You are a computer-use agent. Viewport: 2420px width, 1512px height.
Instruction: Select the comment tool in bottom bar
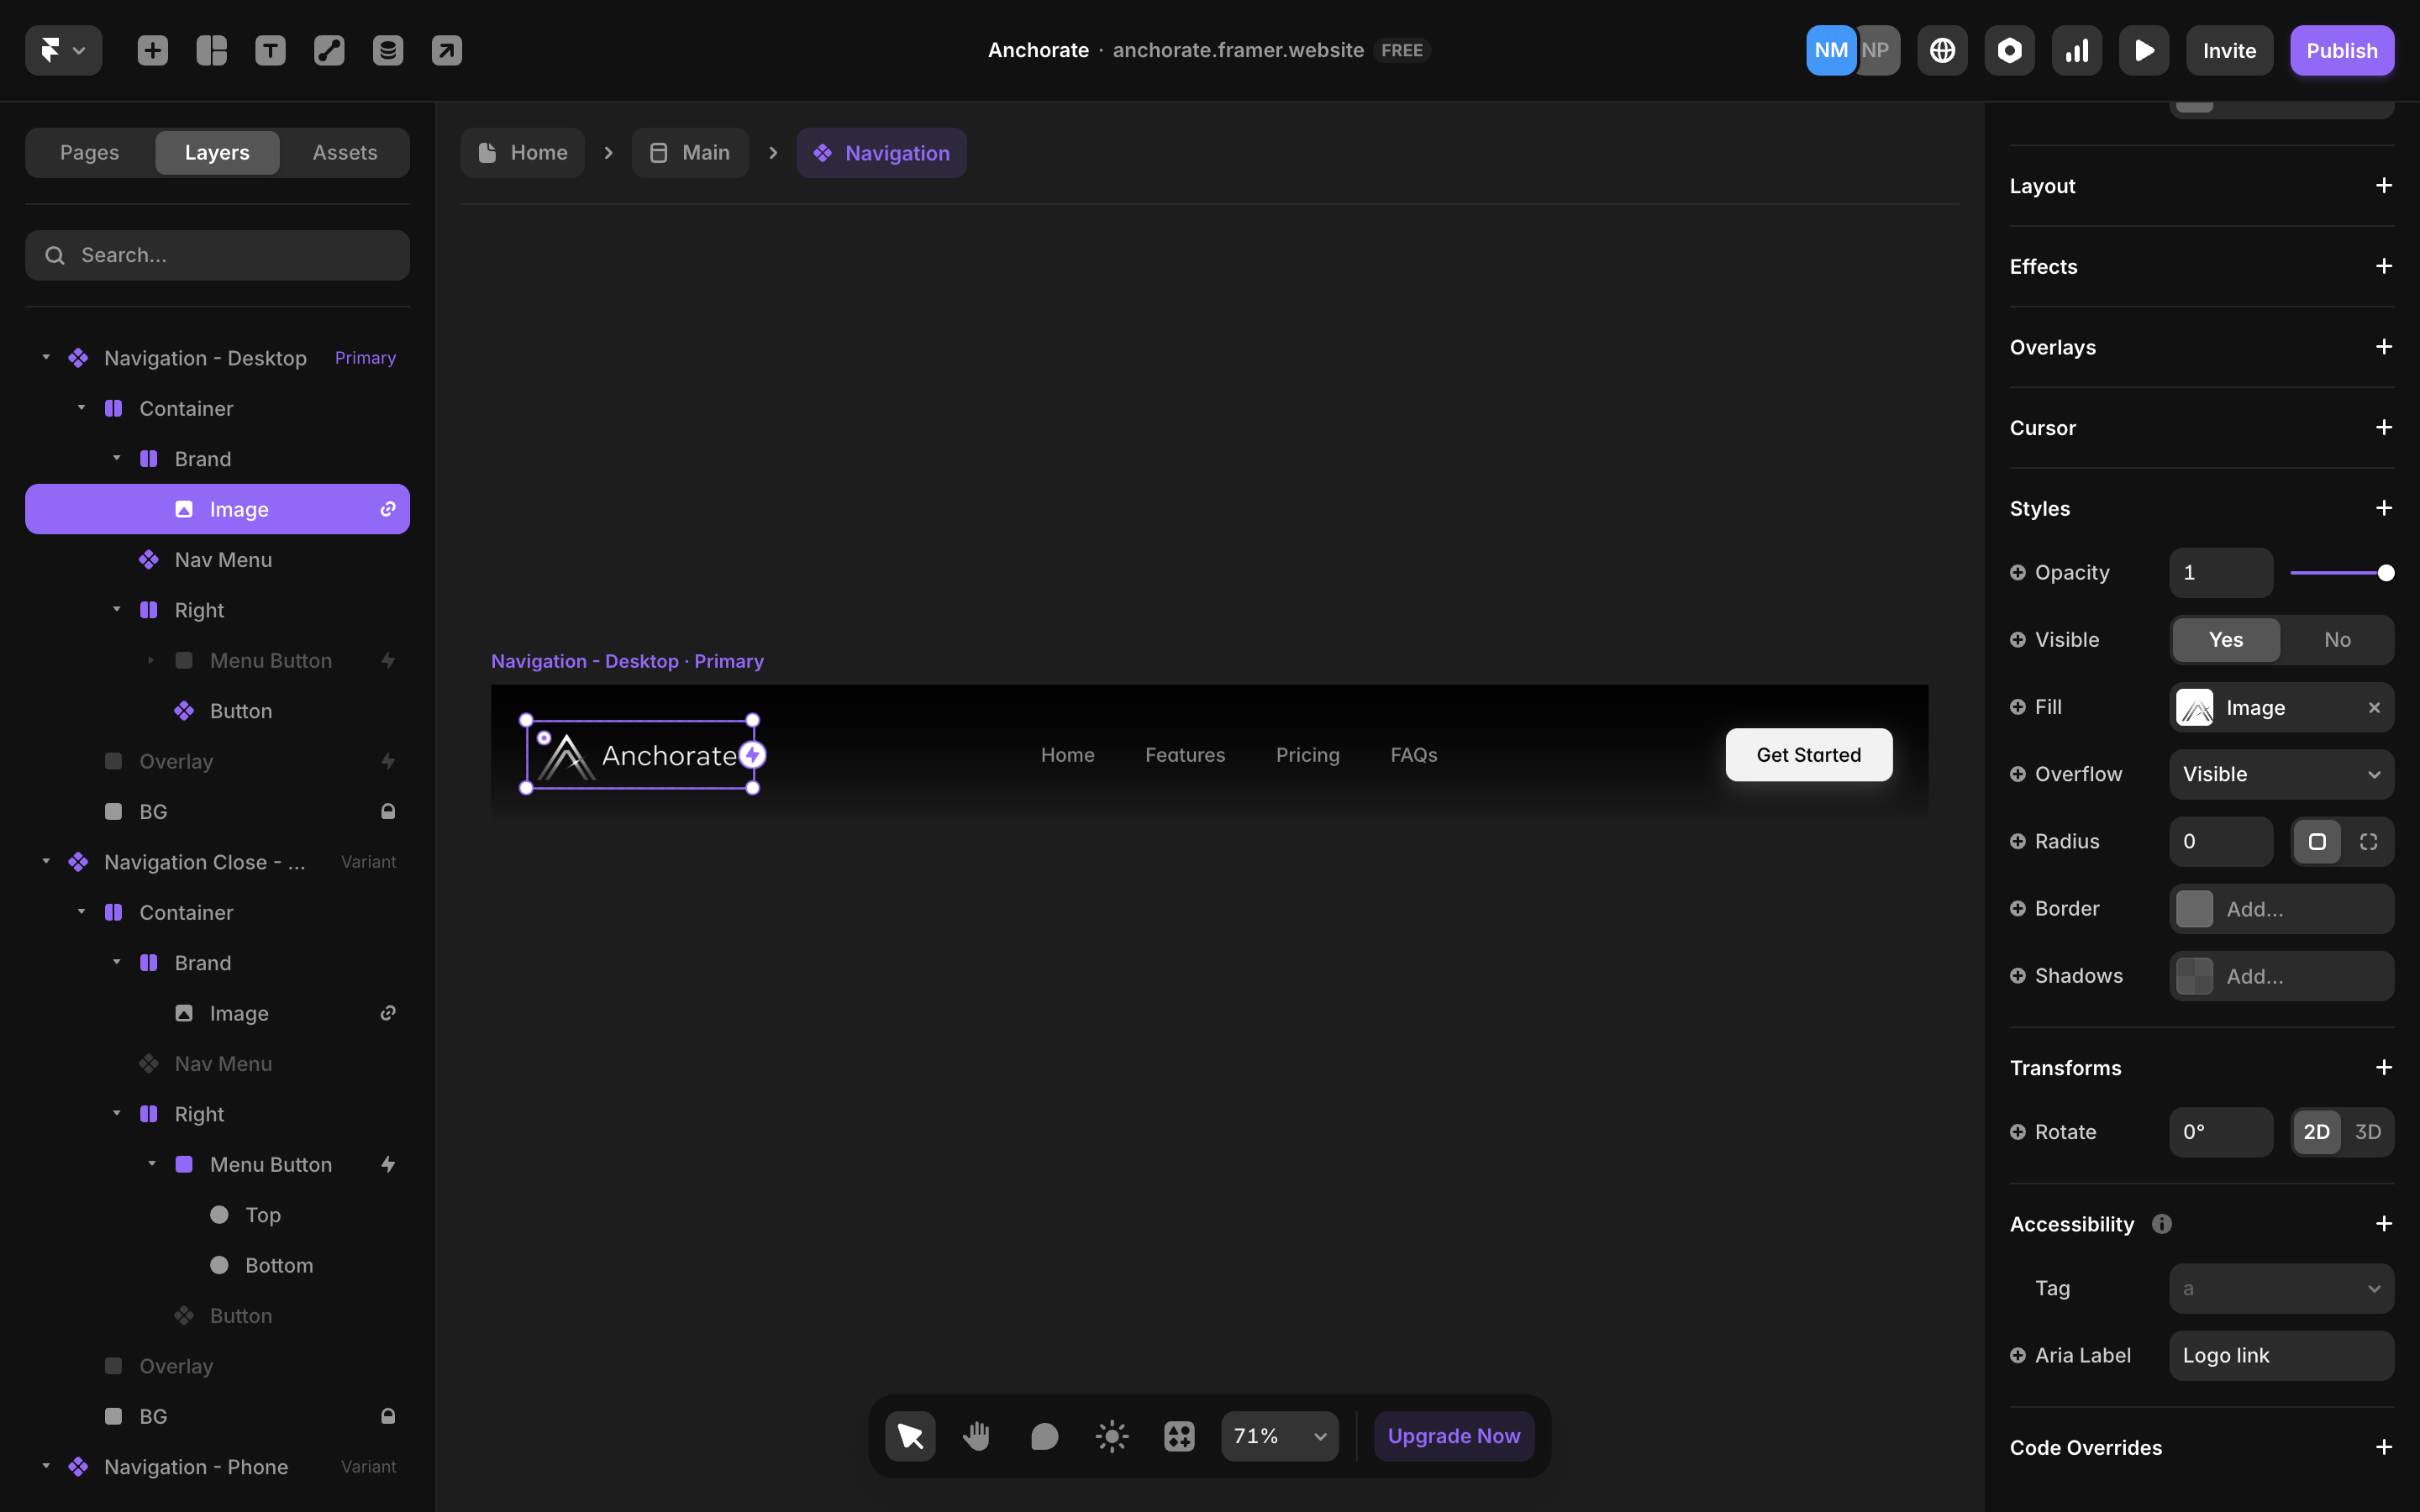click(x=1044, y=1436)
